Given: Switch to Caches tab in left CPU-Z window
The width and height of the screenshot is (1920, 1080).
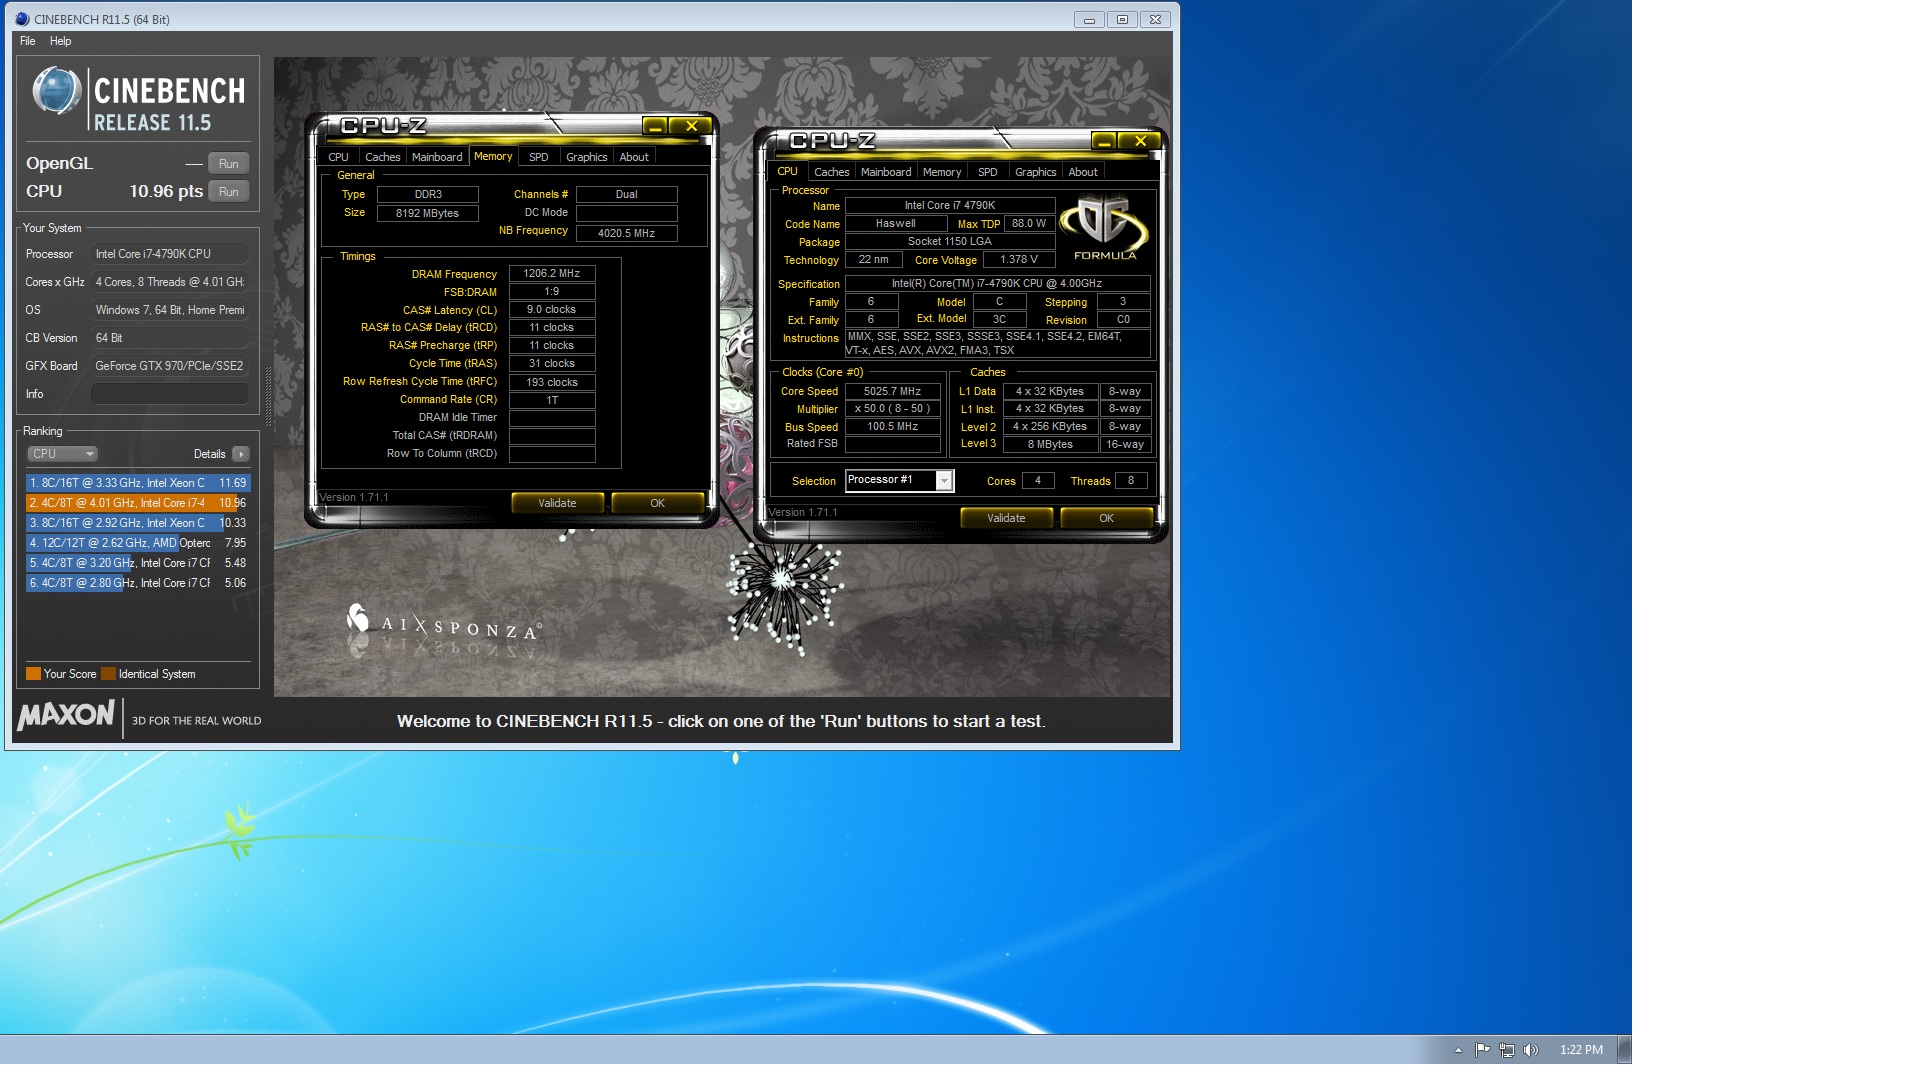Looking at the screenshot, I should (x=382, y=157).
